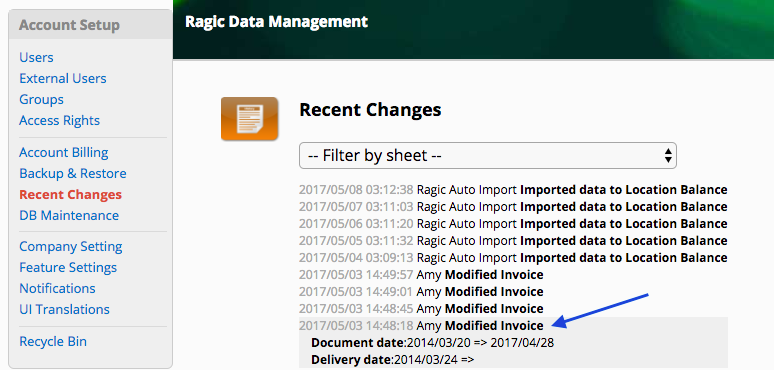Open UI Translations page
Viewport: 774px width, 370px height.
click(64, 309)
